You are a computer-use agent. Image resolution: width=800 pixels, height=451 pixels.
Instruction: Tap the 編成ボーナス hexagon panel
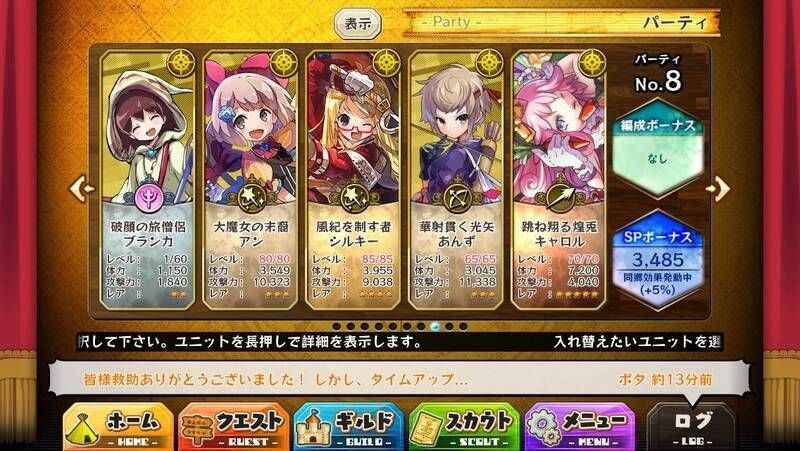(657, 148)
